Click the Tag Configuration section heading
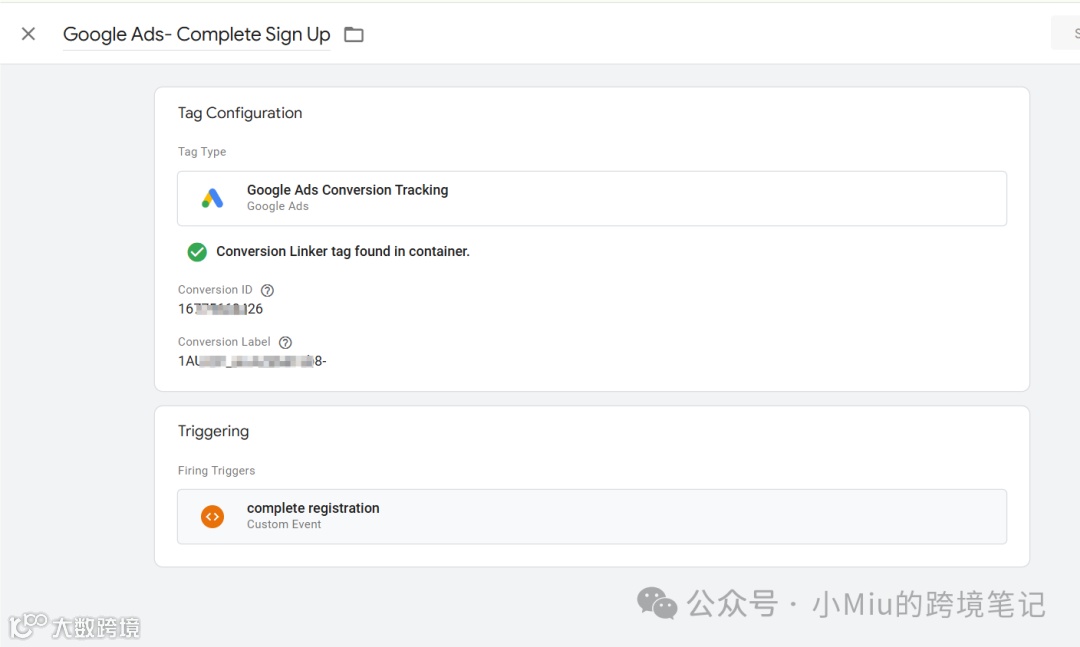The width and height of the screenshot is (1080, 647). [x=240, y=113]
